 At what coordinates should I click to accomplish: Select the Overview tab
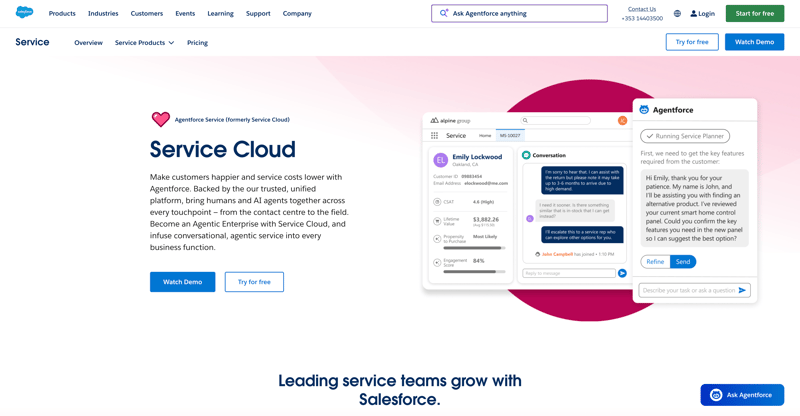click(88, 43)
